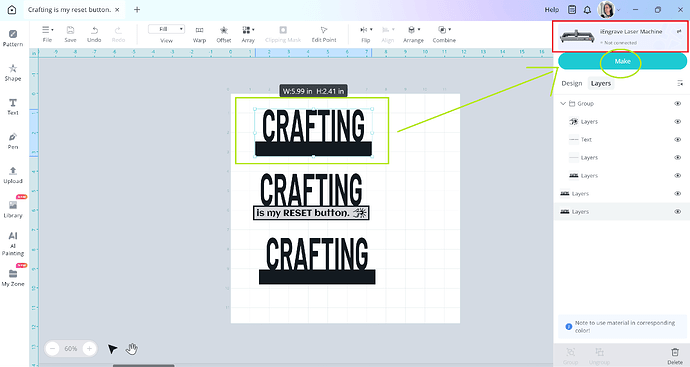
Task: Switch to the Design tab
Action: (572, 83)
